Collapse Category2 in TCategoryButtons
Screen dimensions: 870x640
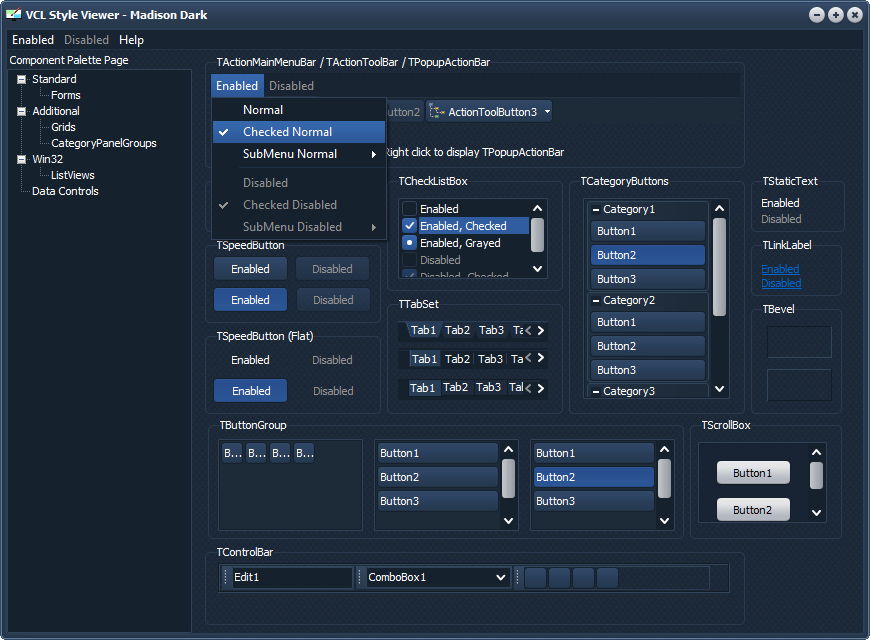[595, 301]
